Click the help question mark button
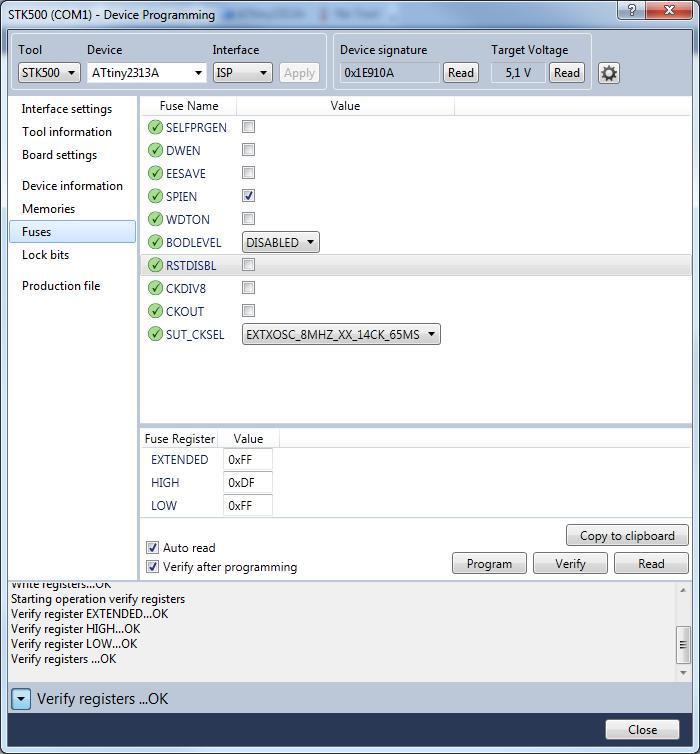This screenshot has width=700, height=754. (631, 10)
